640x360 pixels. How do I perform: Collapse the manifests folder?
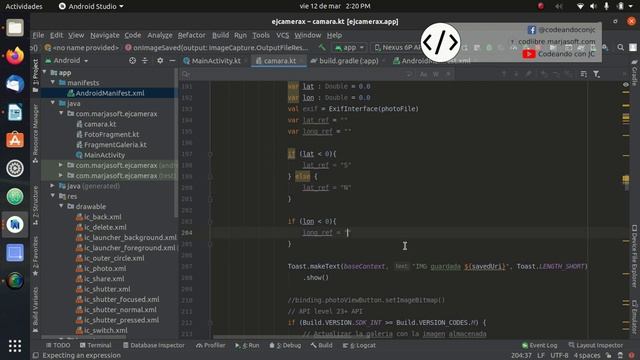click(x=53, y=82)
